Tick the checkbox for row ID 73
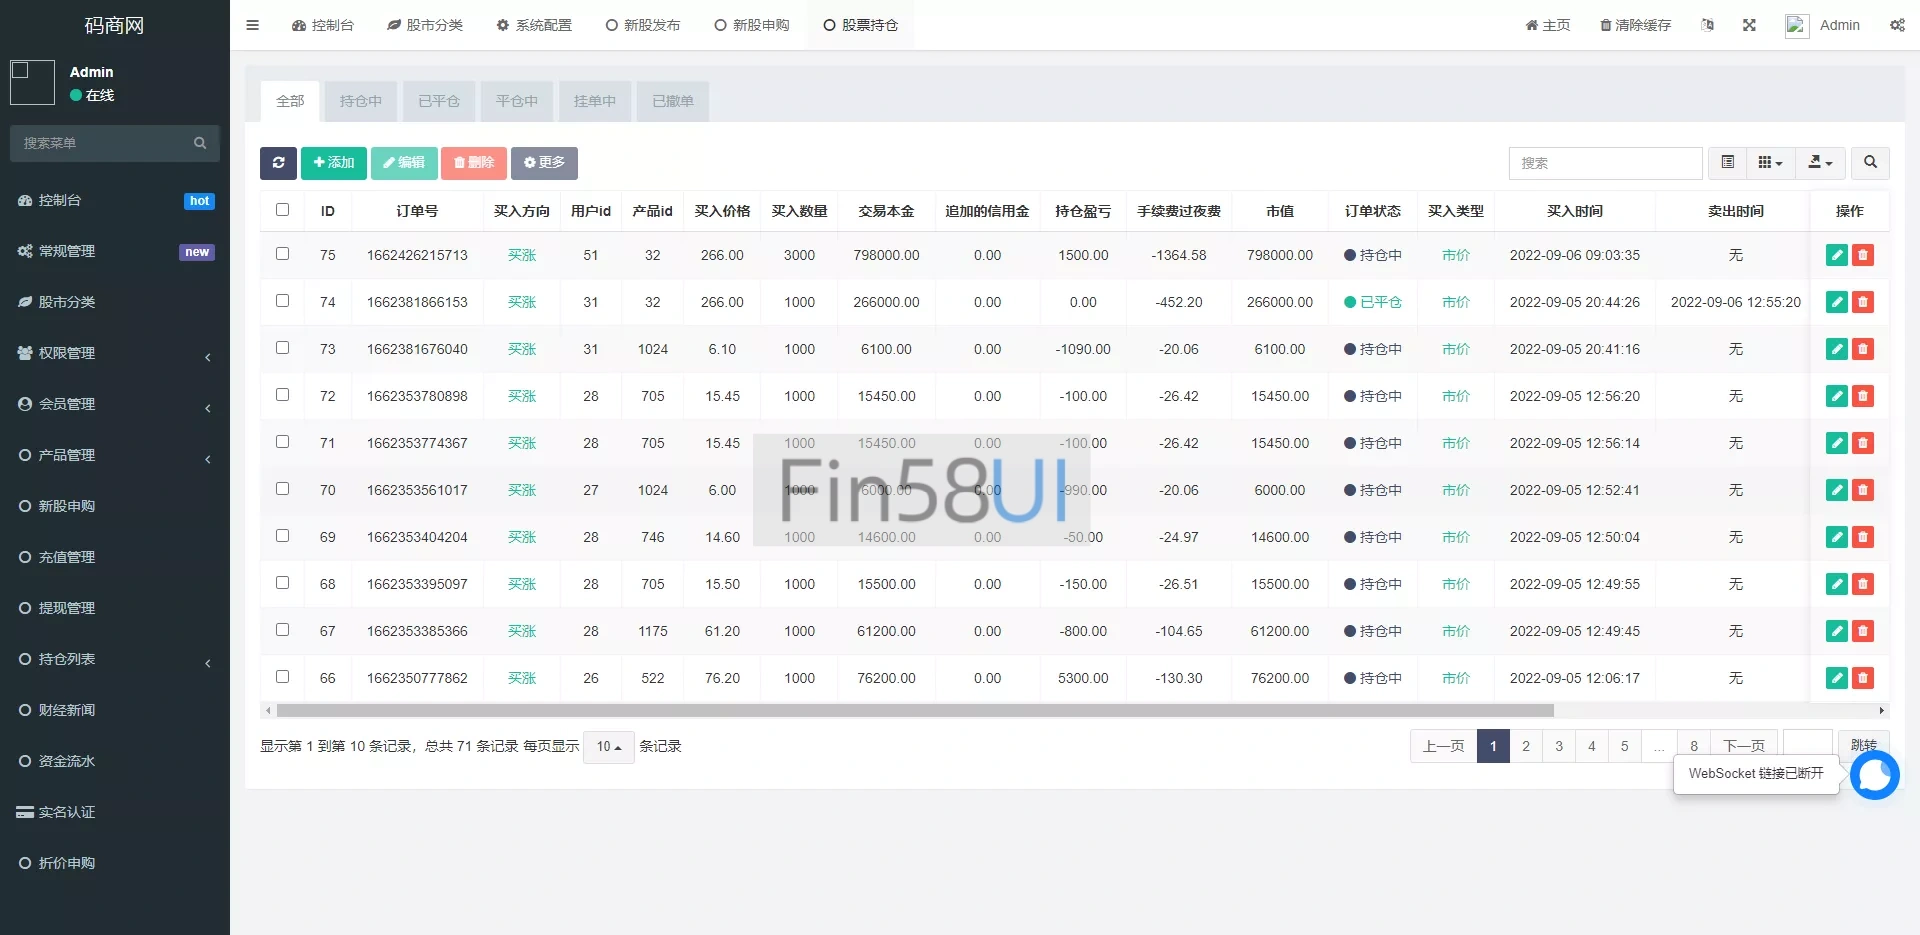The height and width of the screenshot is (935, 1920). coord(282,348)
